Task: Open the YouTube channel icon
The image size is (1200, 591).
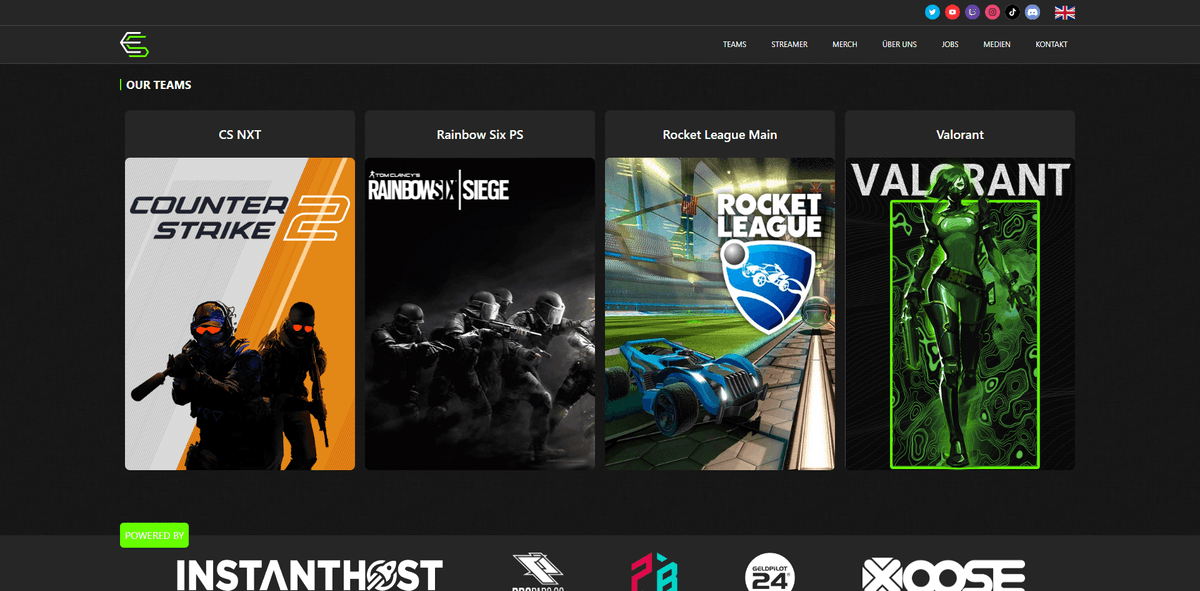Action: [x=952, y=12]
